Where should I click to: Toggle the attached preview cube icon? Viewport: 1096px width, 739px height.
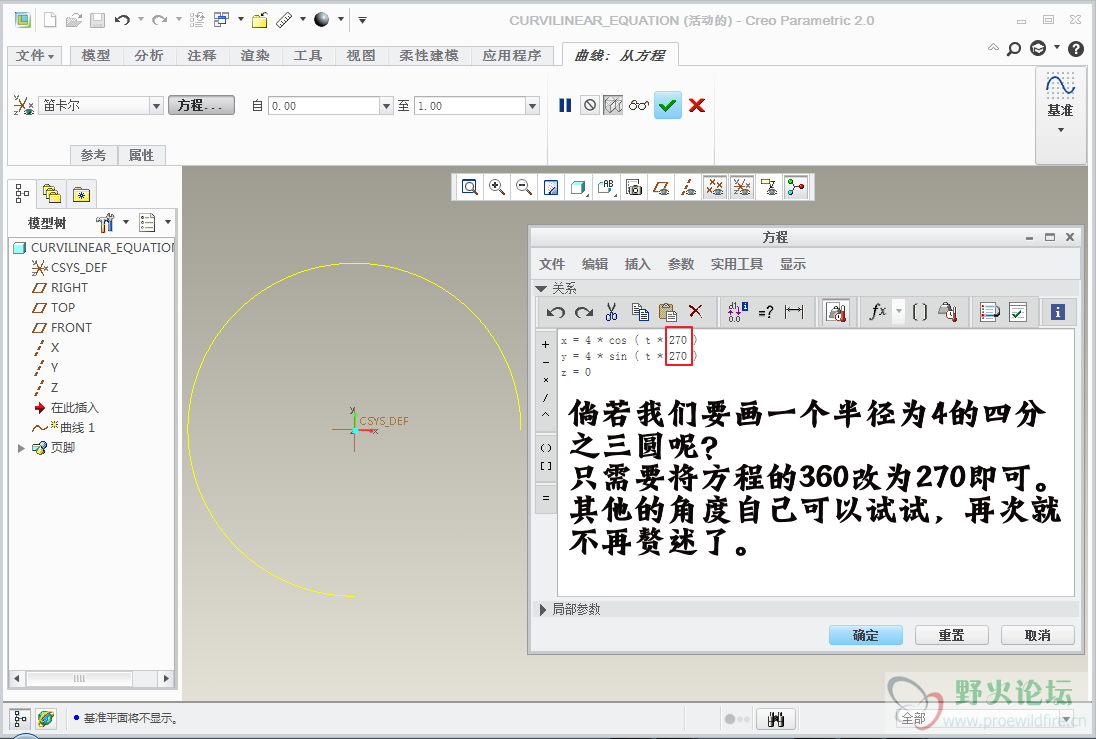pos(613,106)
